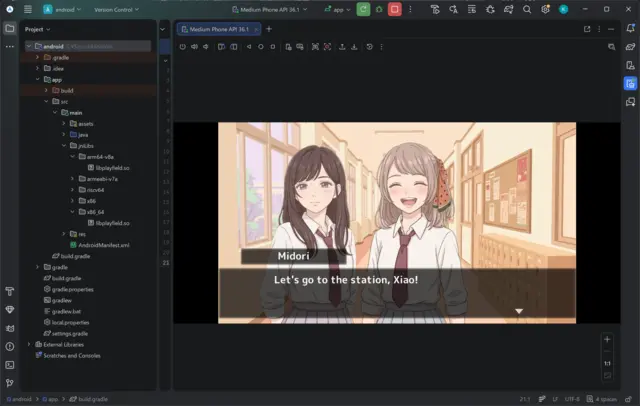The width and height of the screenshot is (640, 406).
Task: Open the user account avatar
Action: coord(564,9)
